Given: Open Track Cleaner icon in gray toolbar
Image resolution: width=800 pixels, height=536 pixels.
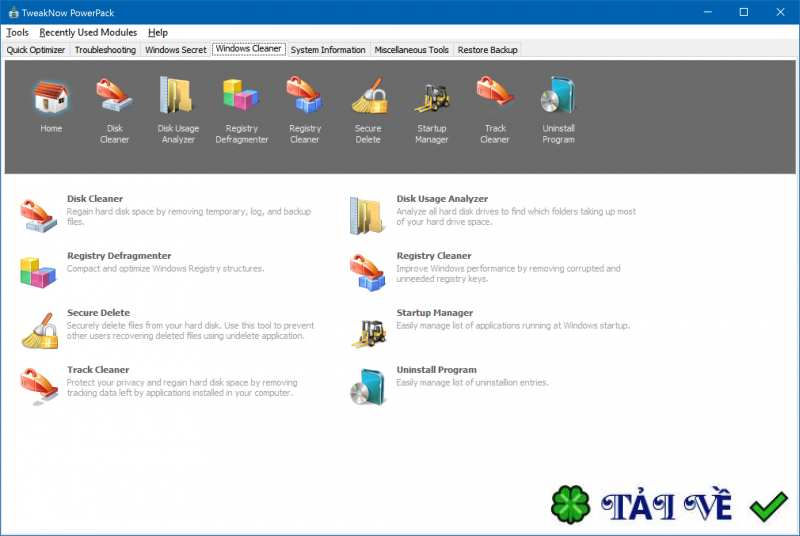Looking at the screenshot, I should coord(495,92).
